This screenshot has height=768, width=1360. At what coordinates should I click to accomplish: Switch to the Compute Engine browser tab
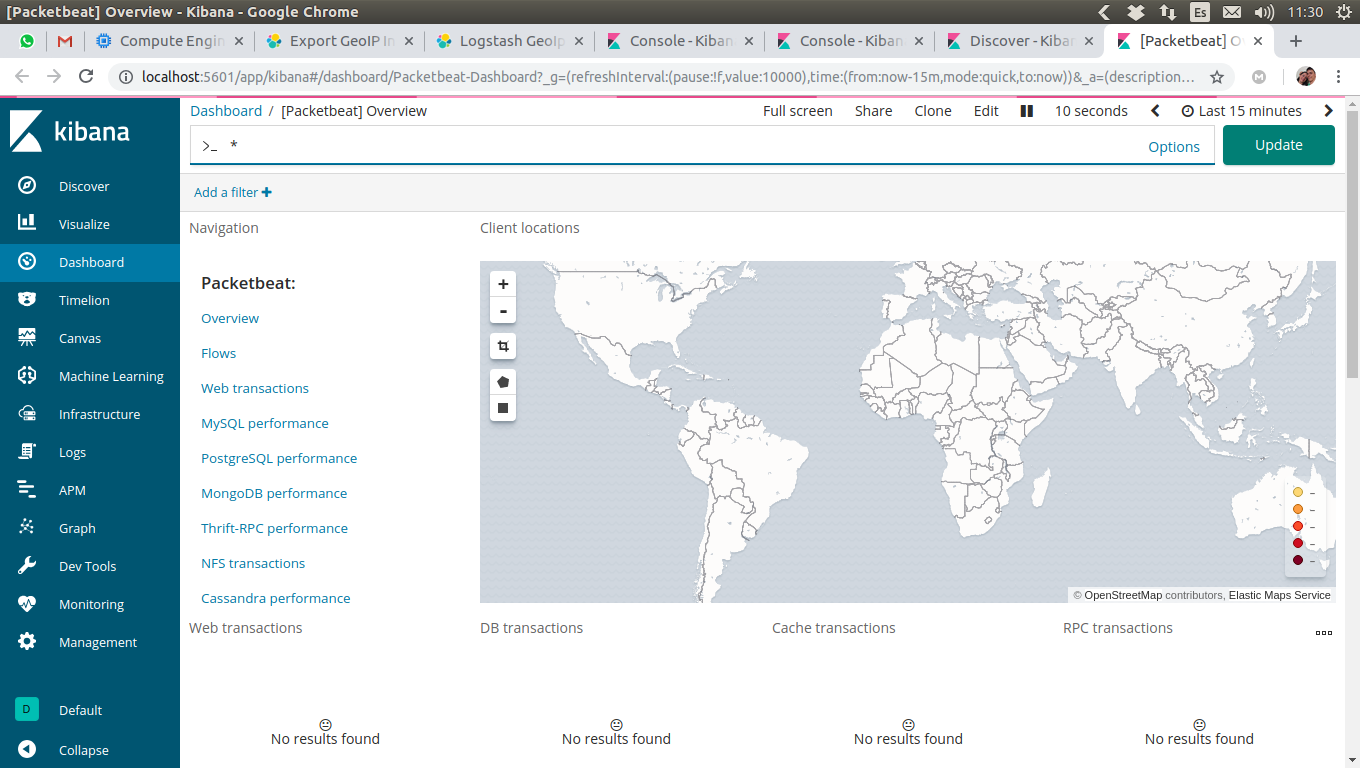pyautogui.click(x=170, y=41)
